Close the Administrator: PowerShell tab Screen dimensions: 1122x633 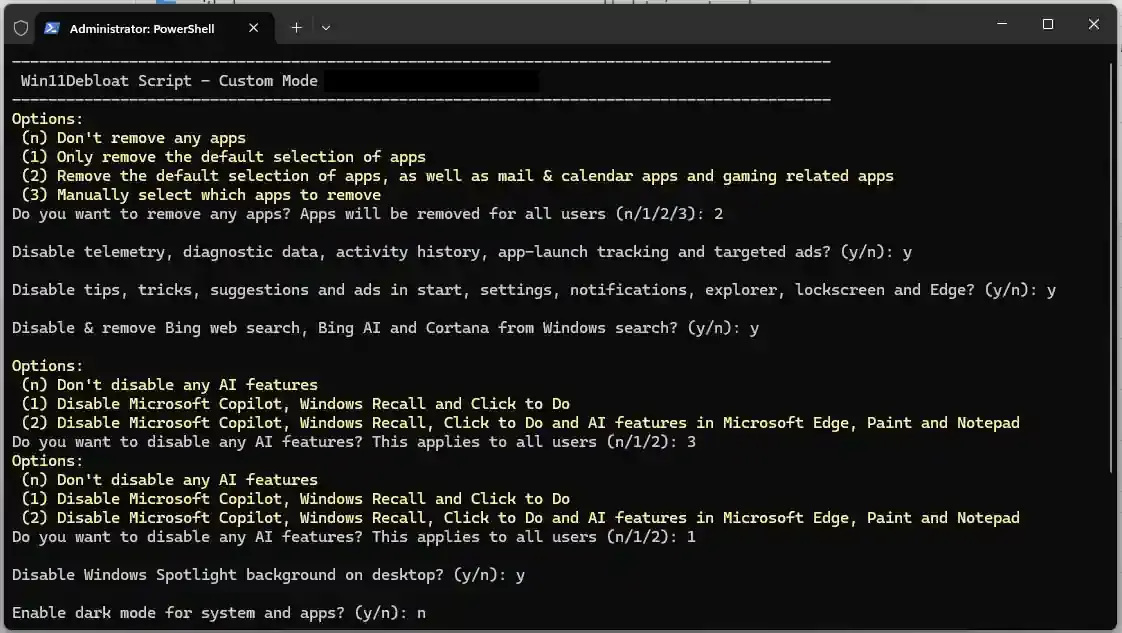pyautogui.click(x=254, y=28)
